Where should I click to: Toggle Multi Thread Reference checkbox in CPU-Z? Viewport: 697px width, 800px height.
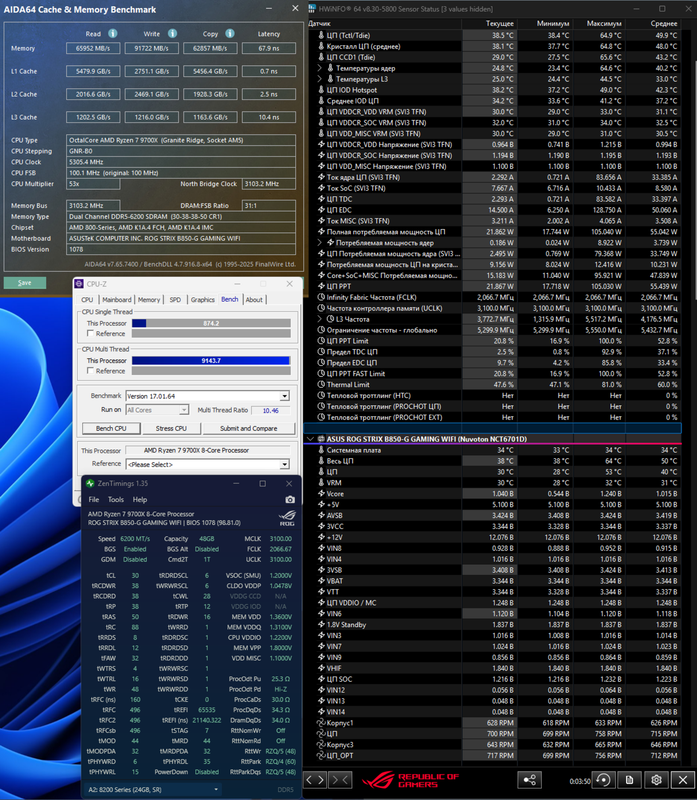point(90,370)
